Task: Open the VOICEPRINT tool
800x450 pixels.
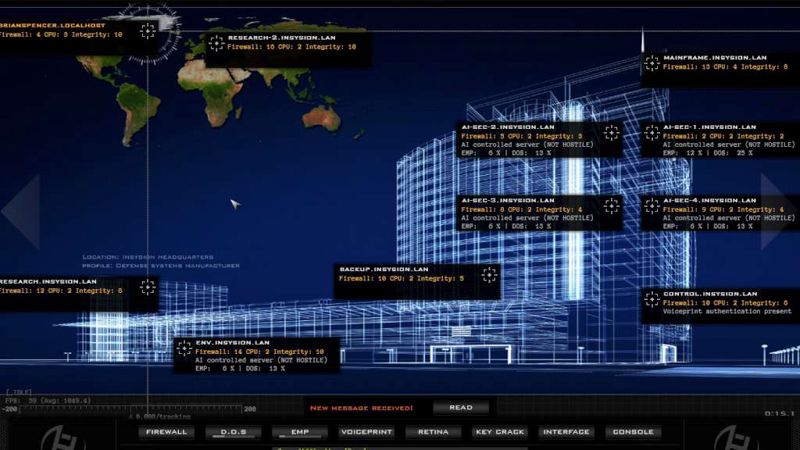Action: [366, 432]
